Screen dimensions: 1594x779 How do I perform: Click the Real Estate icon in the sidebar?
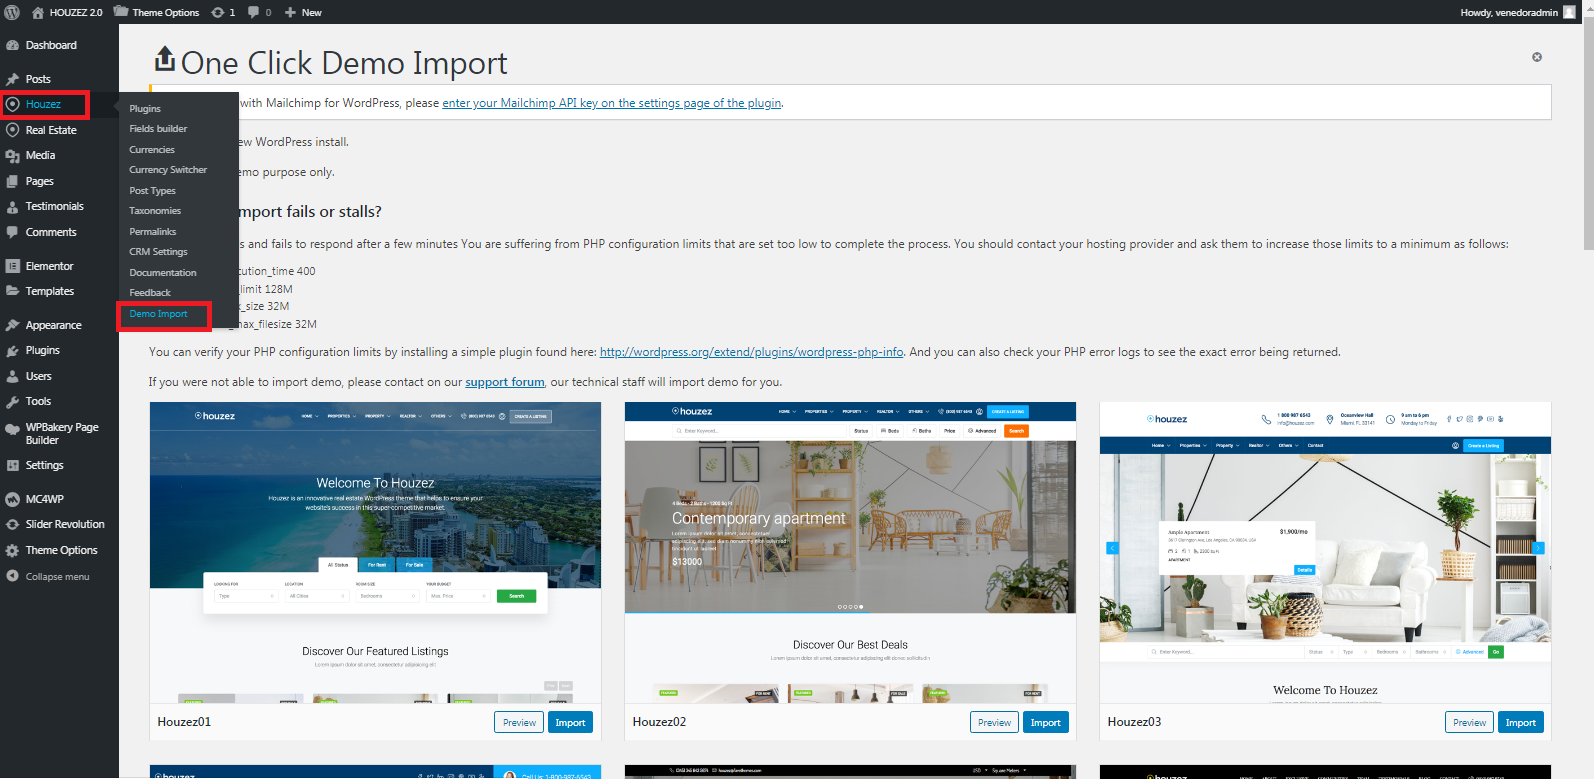click(13, 130)
